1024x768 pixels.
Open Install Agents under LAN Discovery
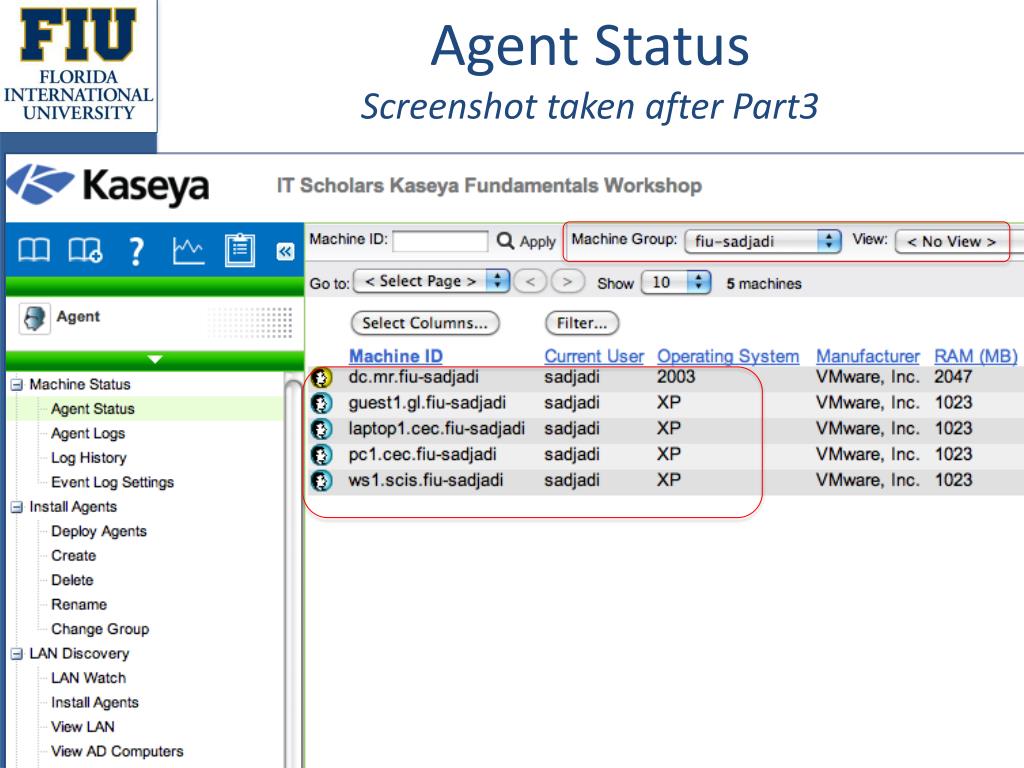(95, 703)
